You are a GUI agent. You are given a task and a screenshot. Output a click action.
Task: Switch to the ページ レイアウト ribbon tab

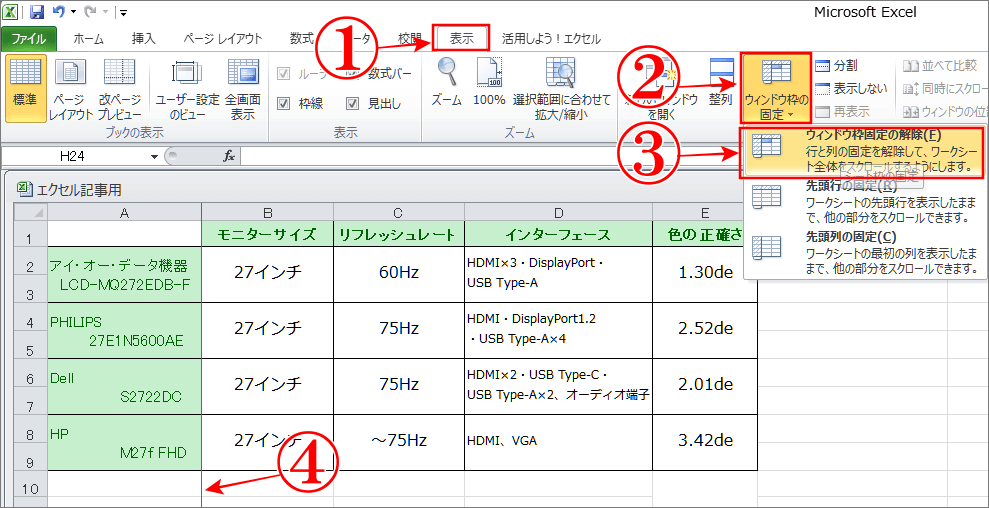pyautogui.click(x=223, y=38)
